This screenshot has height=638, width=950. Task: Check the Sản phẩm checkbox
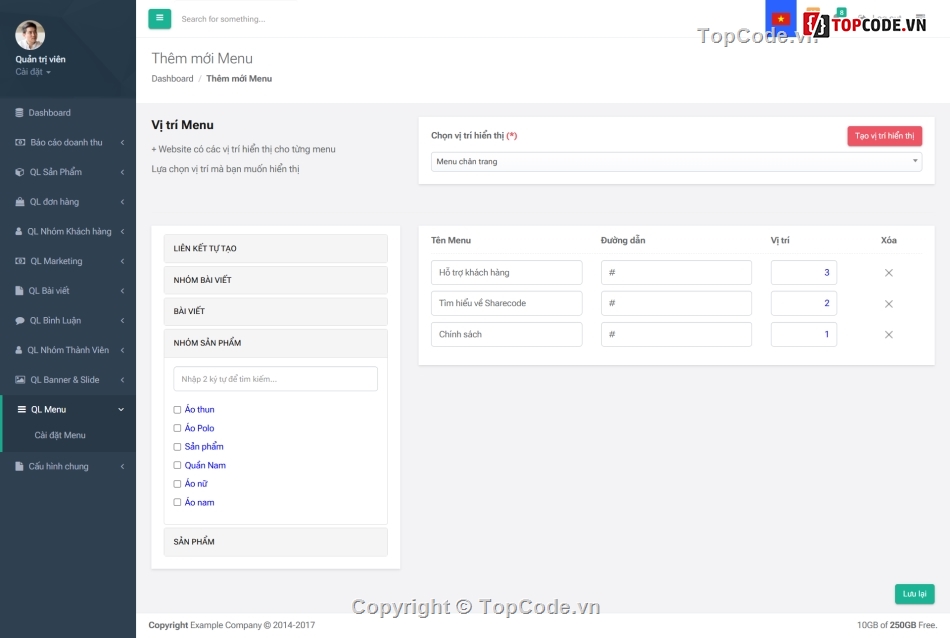178,447
